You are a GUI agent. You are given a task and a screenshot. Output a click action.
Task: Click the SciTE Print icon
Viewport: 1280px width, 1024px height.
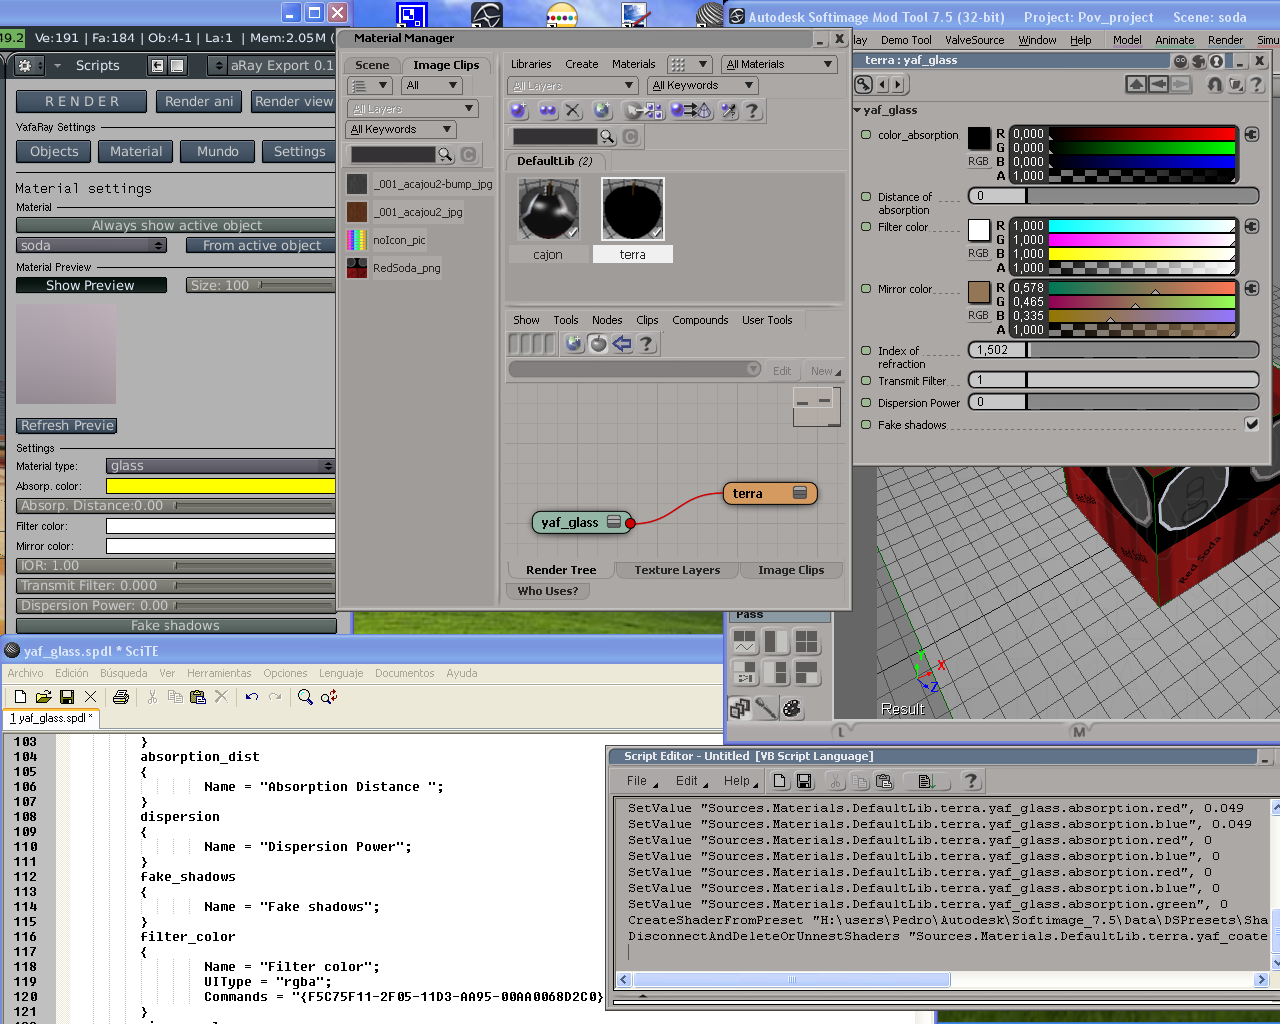pyautogui.click(x=121, y=697)
